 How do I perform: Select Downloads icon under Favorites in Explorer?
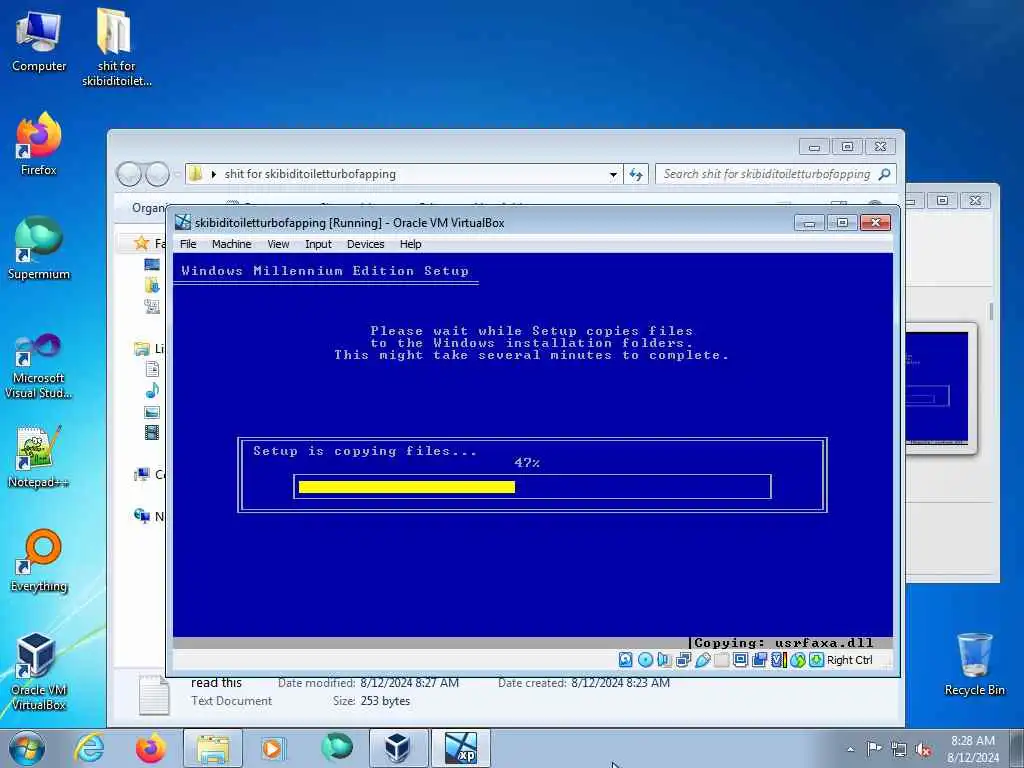click(152, 285)
